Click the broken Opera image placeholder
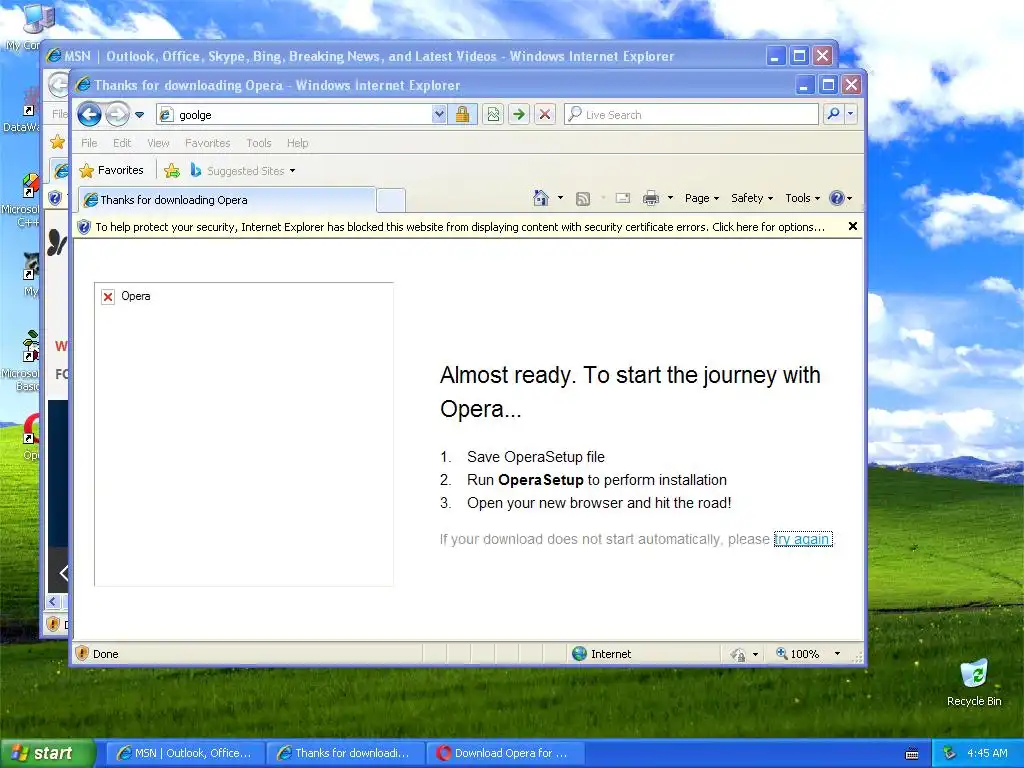Screen dimensions: 1024x768 [x=244, y=434]
